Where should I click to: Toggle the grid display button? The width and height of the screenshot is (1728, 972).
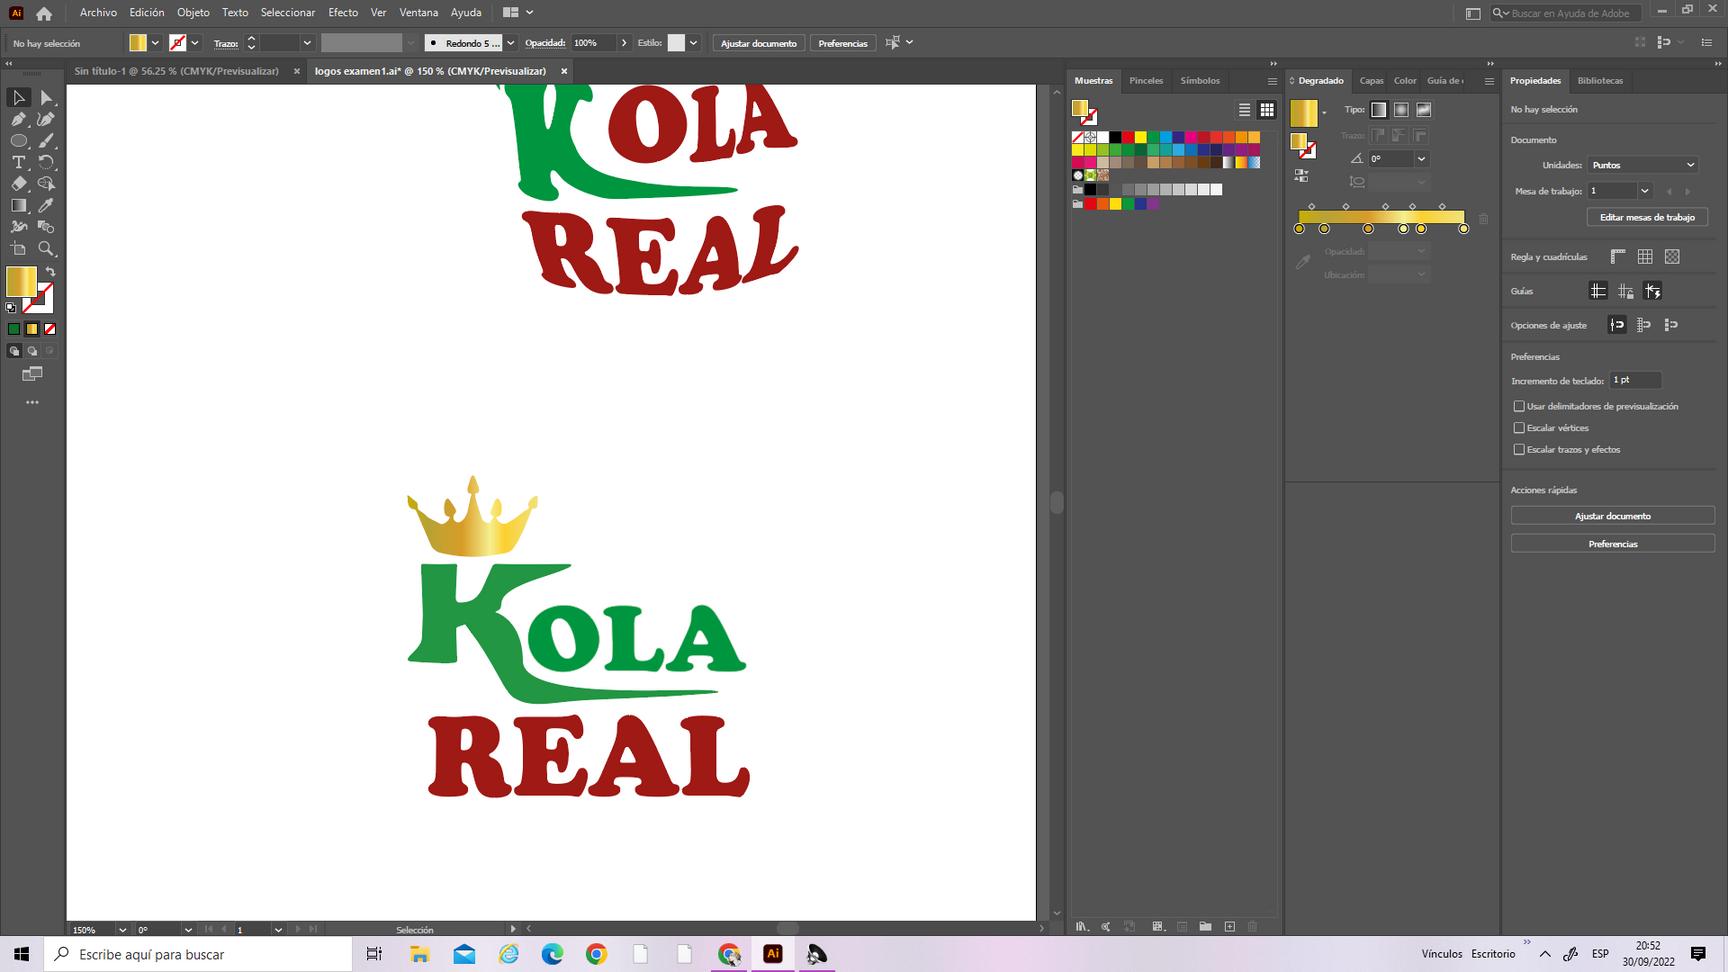(x=1645, y=257)
